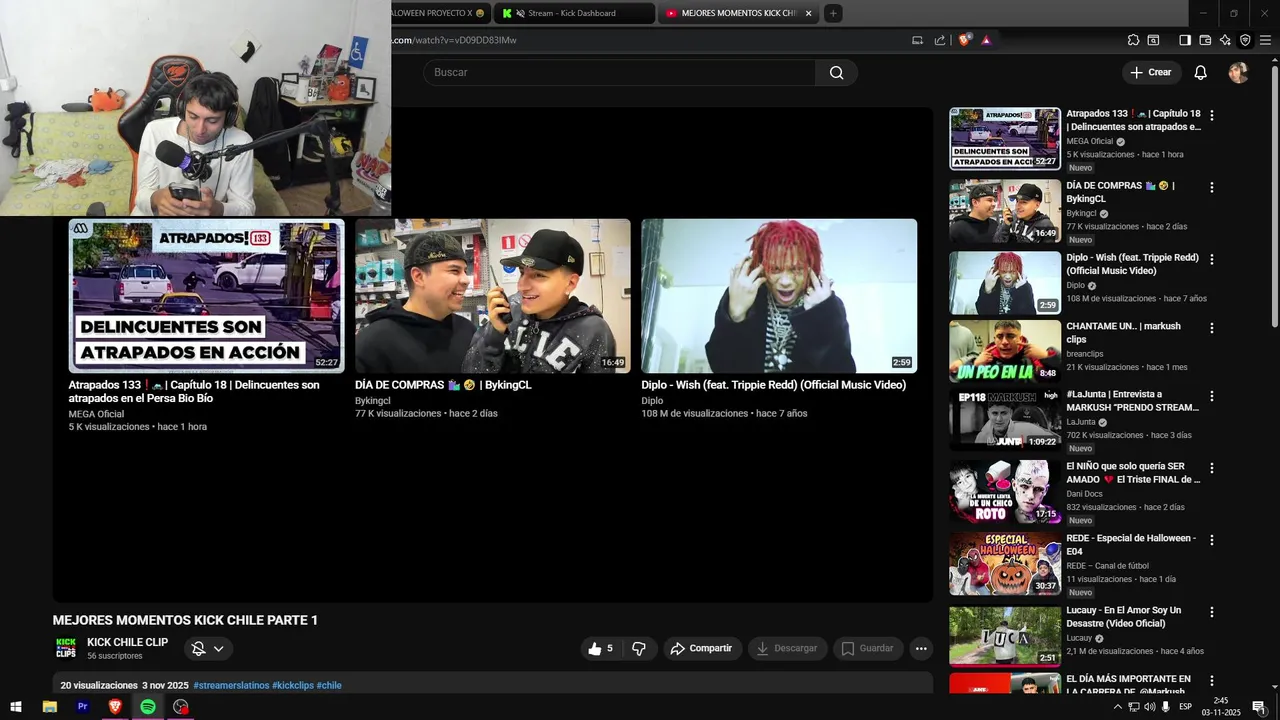Click the Buscar search field
Viewport: 1280px width, 720px height.
pos(619,72)
